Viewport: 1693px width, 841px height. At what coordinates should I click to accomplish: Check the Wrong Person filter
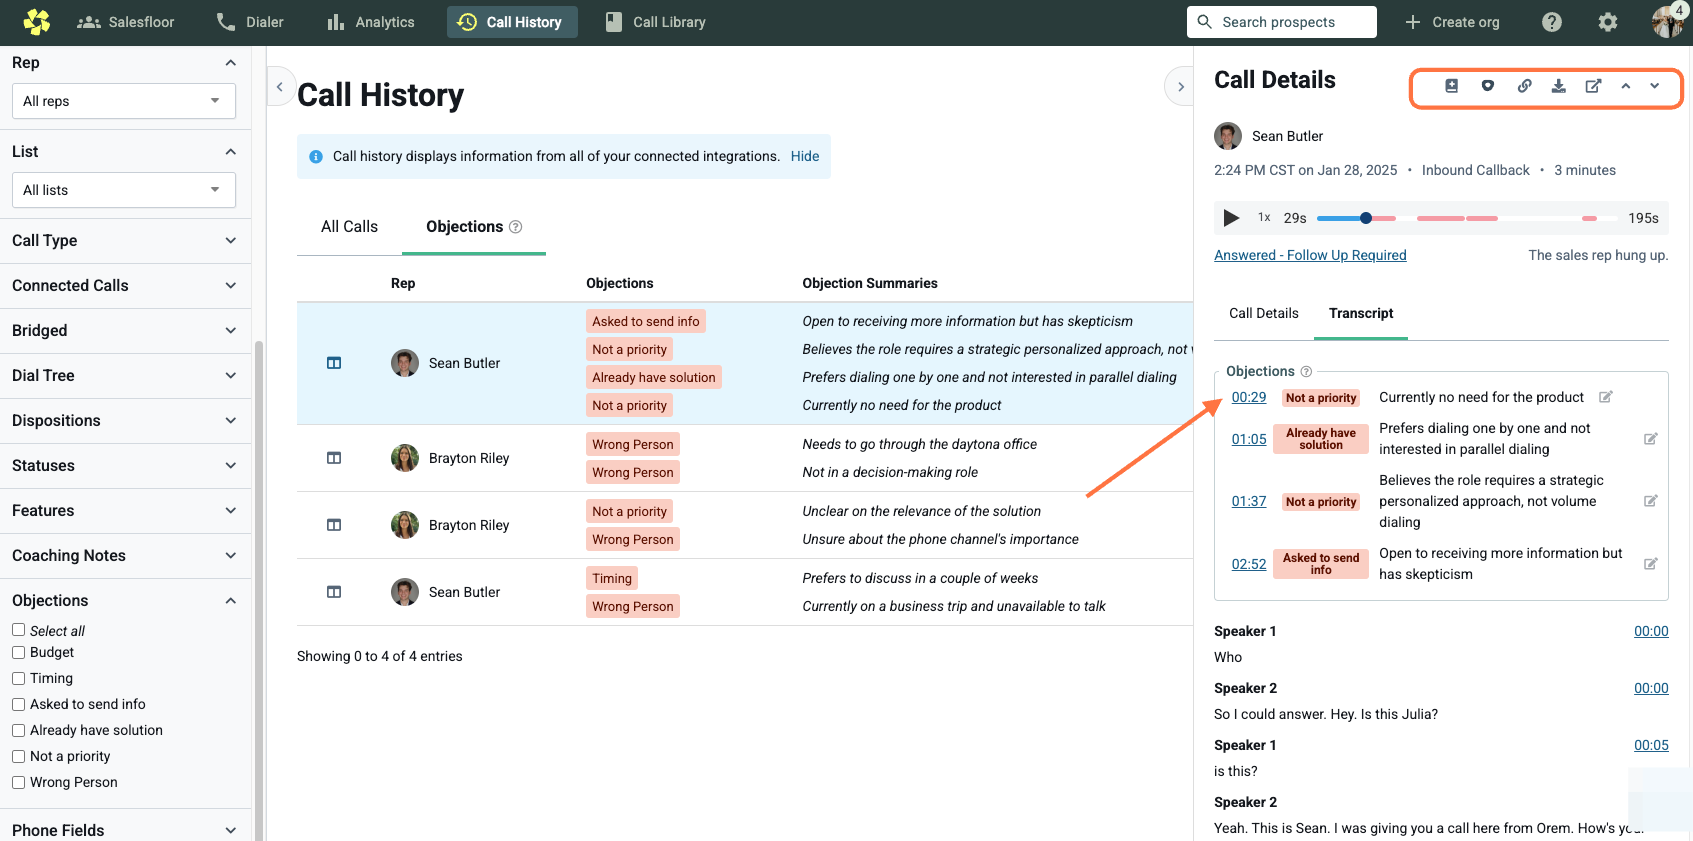[x=18, y=782]
